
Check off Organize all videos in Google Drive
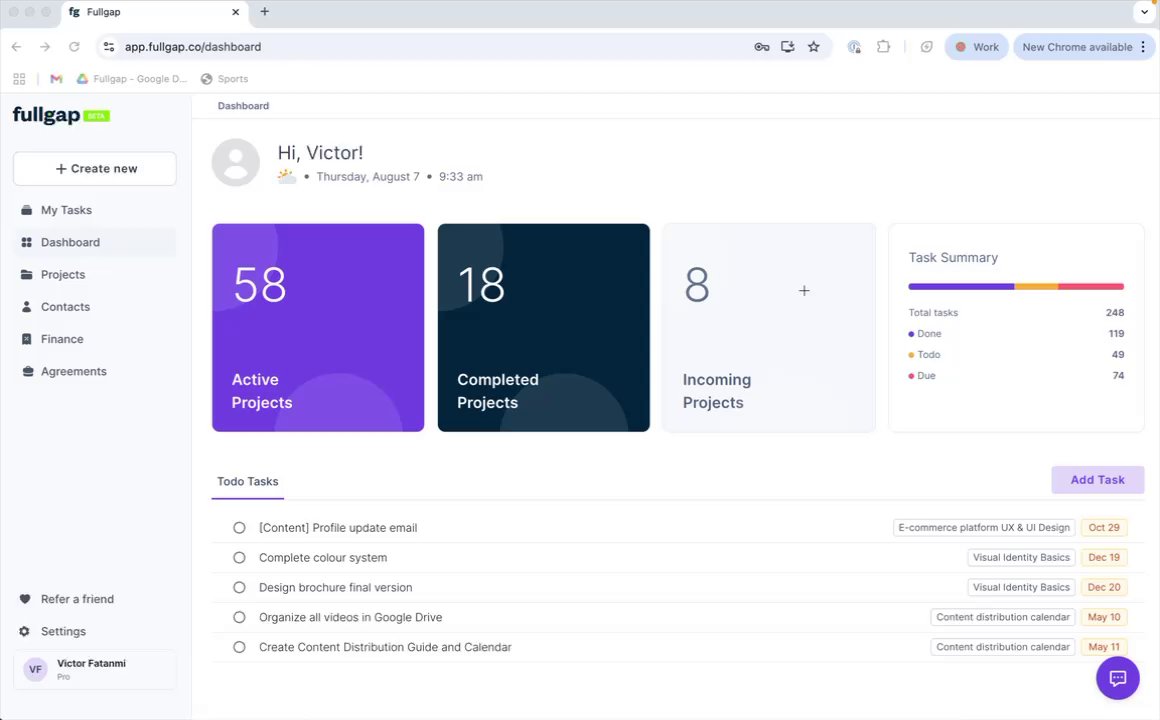click(239, 617)
